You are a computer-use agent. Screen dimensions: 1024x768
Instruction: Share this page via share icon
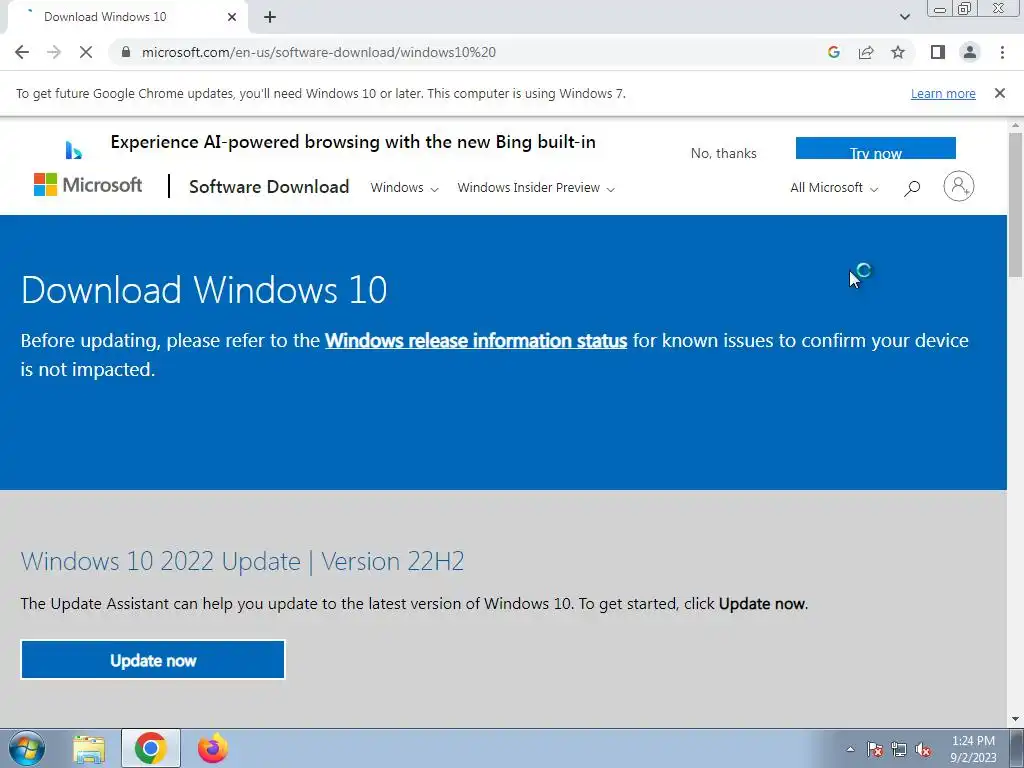point(866,52)
